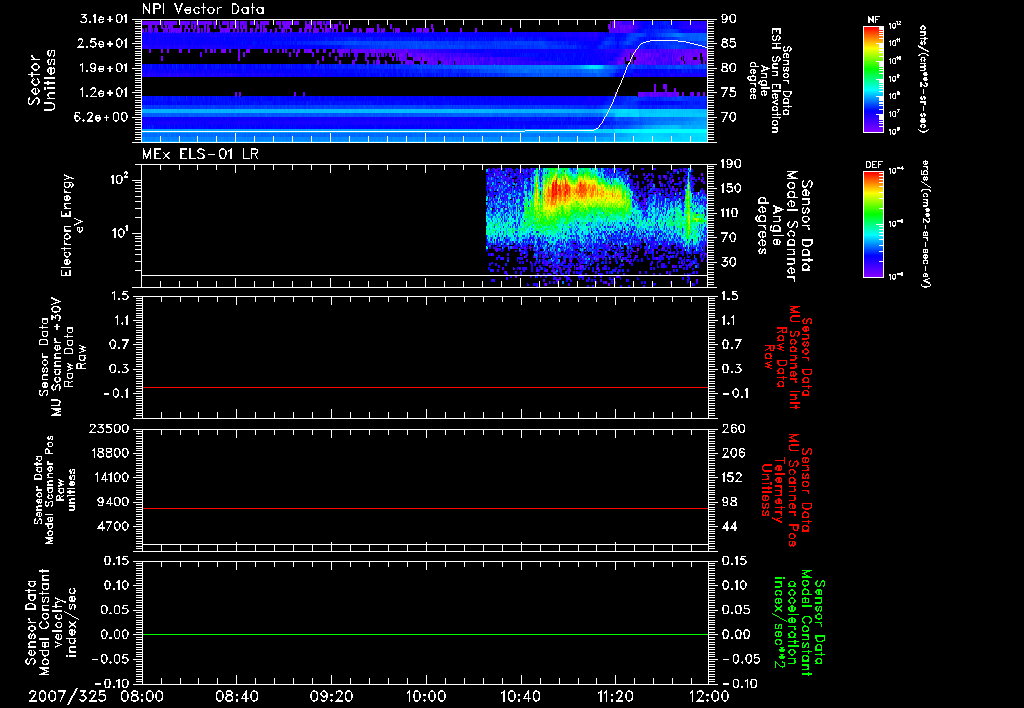Click the 110 scanner angle tick label
This screenshot has height=708, width=1024.
pos(731,213)
